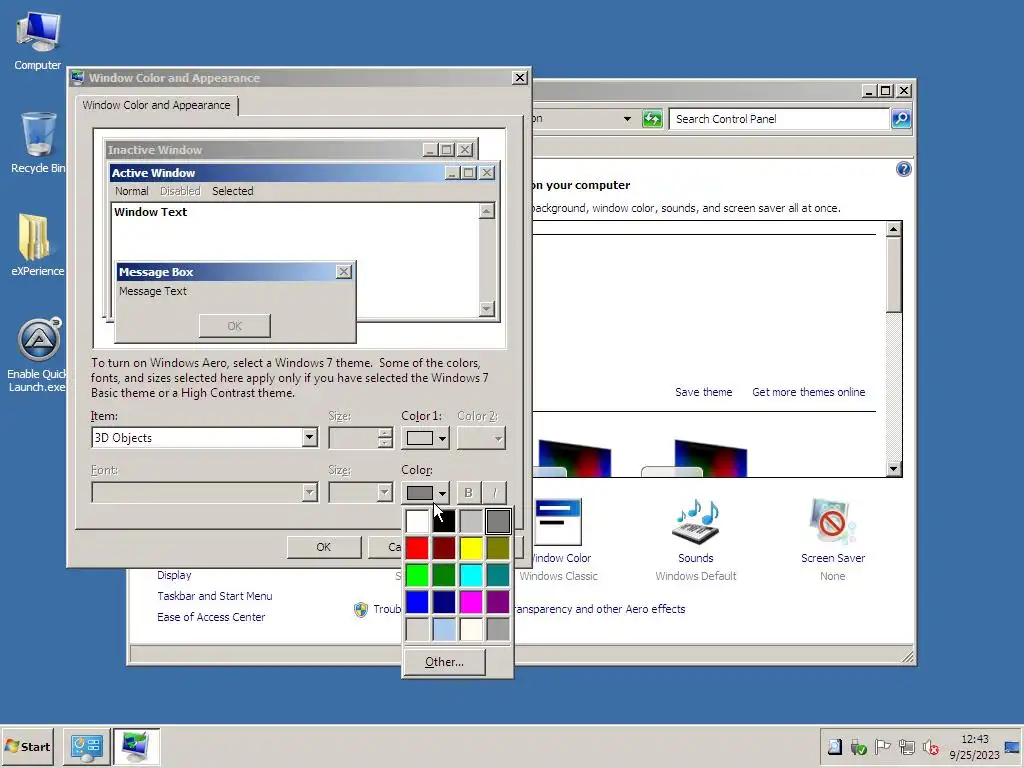Screen dimensions: 1024x768
Task: Click the themes list scrollbar up arrow
Action: (x=893, y=229)
